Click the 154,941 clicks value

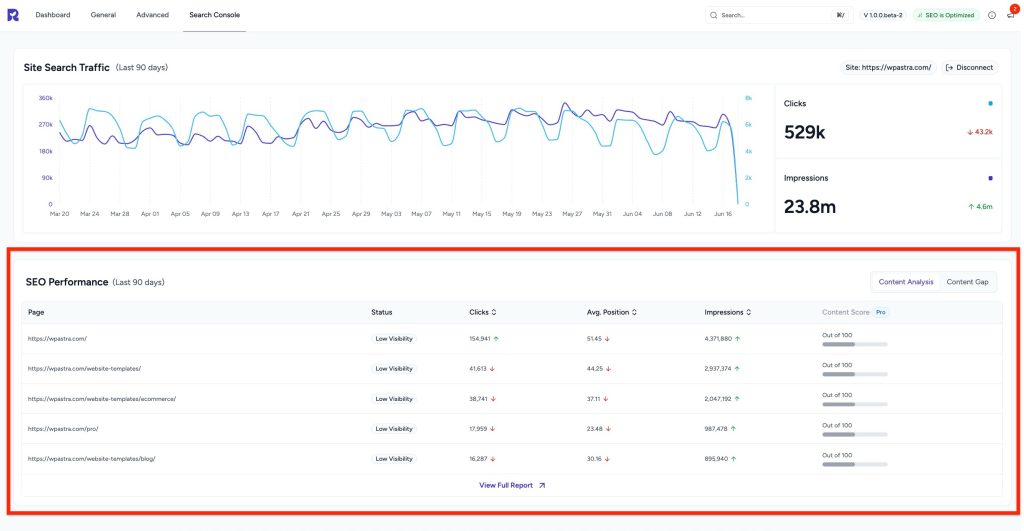point(480,339)
